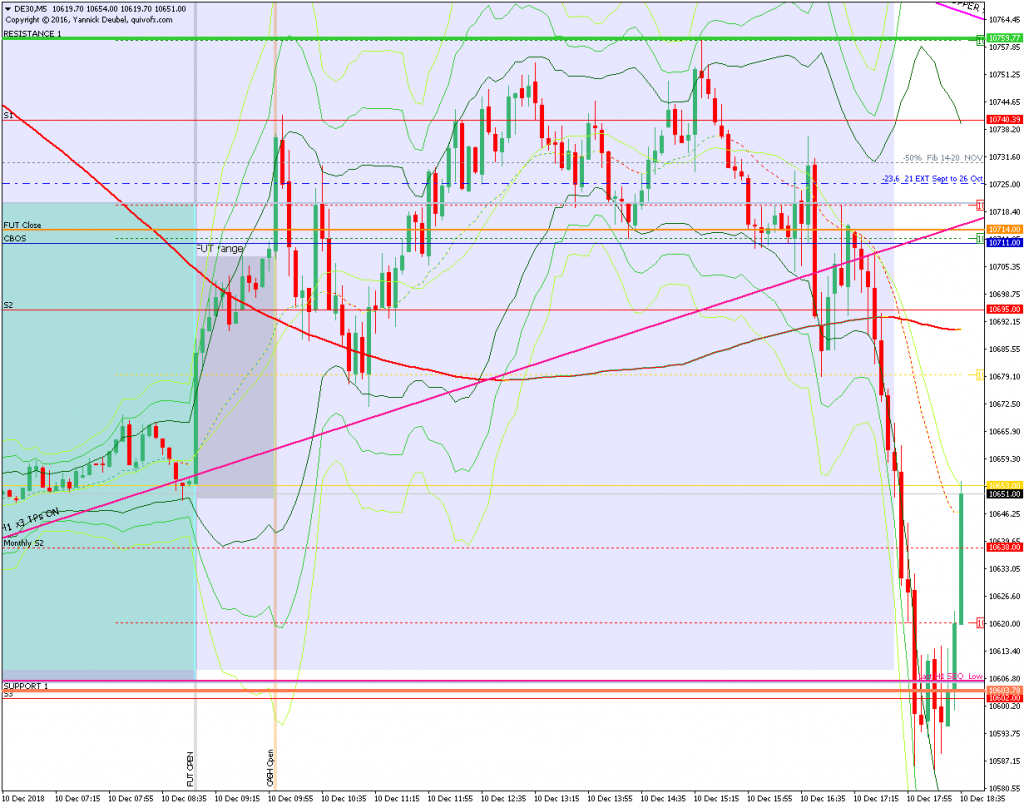
Task: Click the FUT Close label
Action: 22,225
